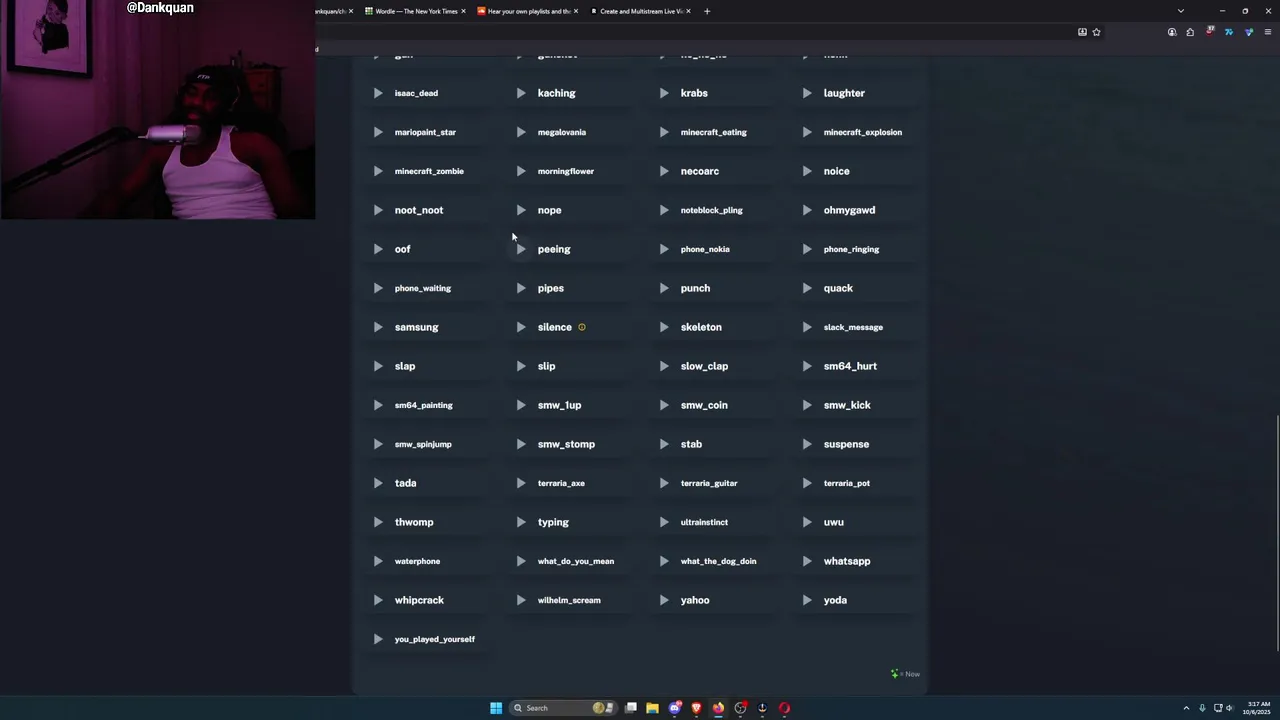Viewport: 1280px width, 720px height.
Task: Click the yellow info icon next to silence
Action: [x=582, y=327]
